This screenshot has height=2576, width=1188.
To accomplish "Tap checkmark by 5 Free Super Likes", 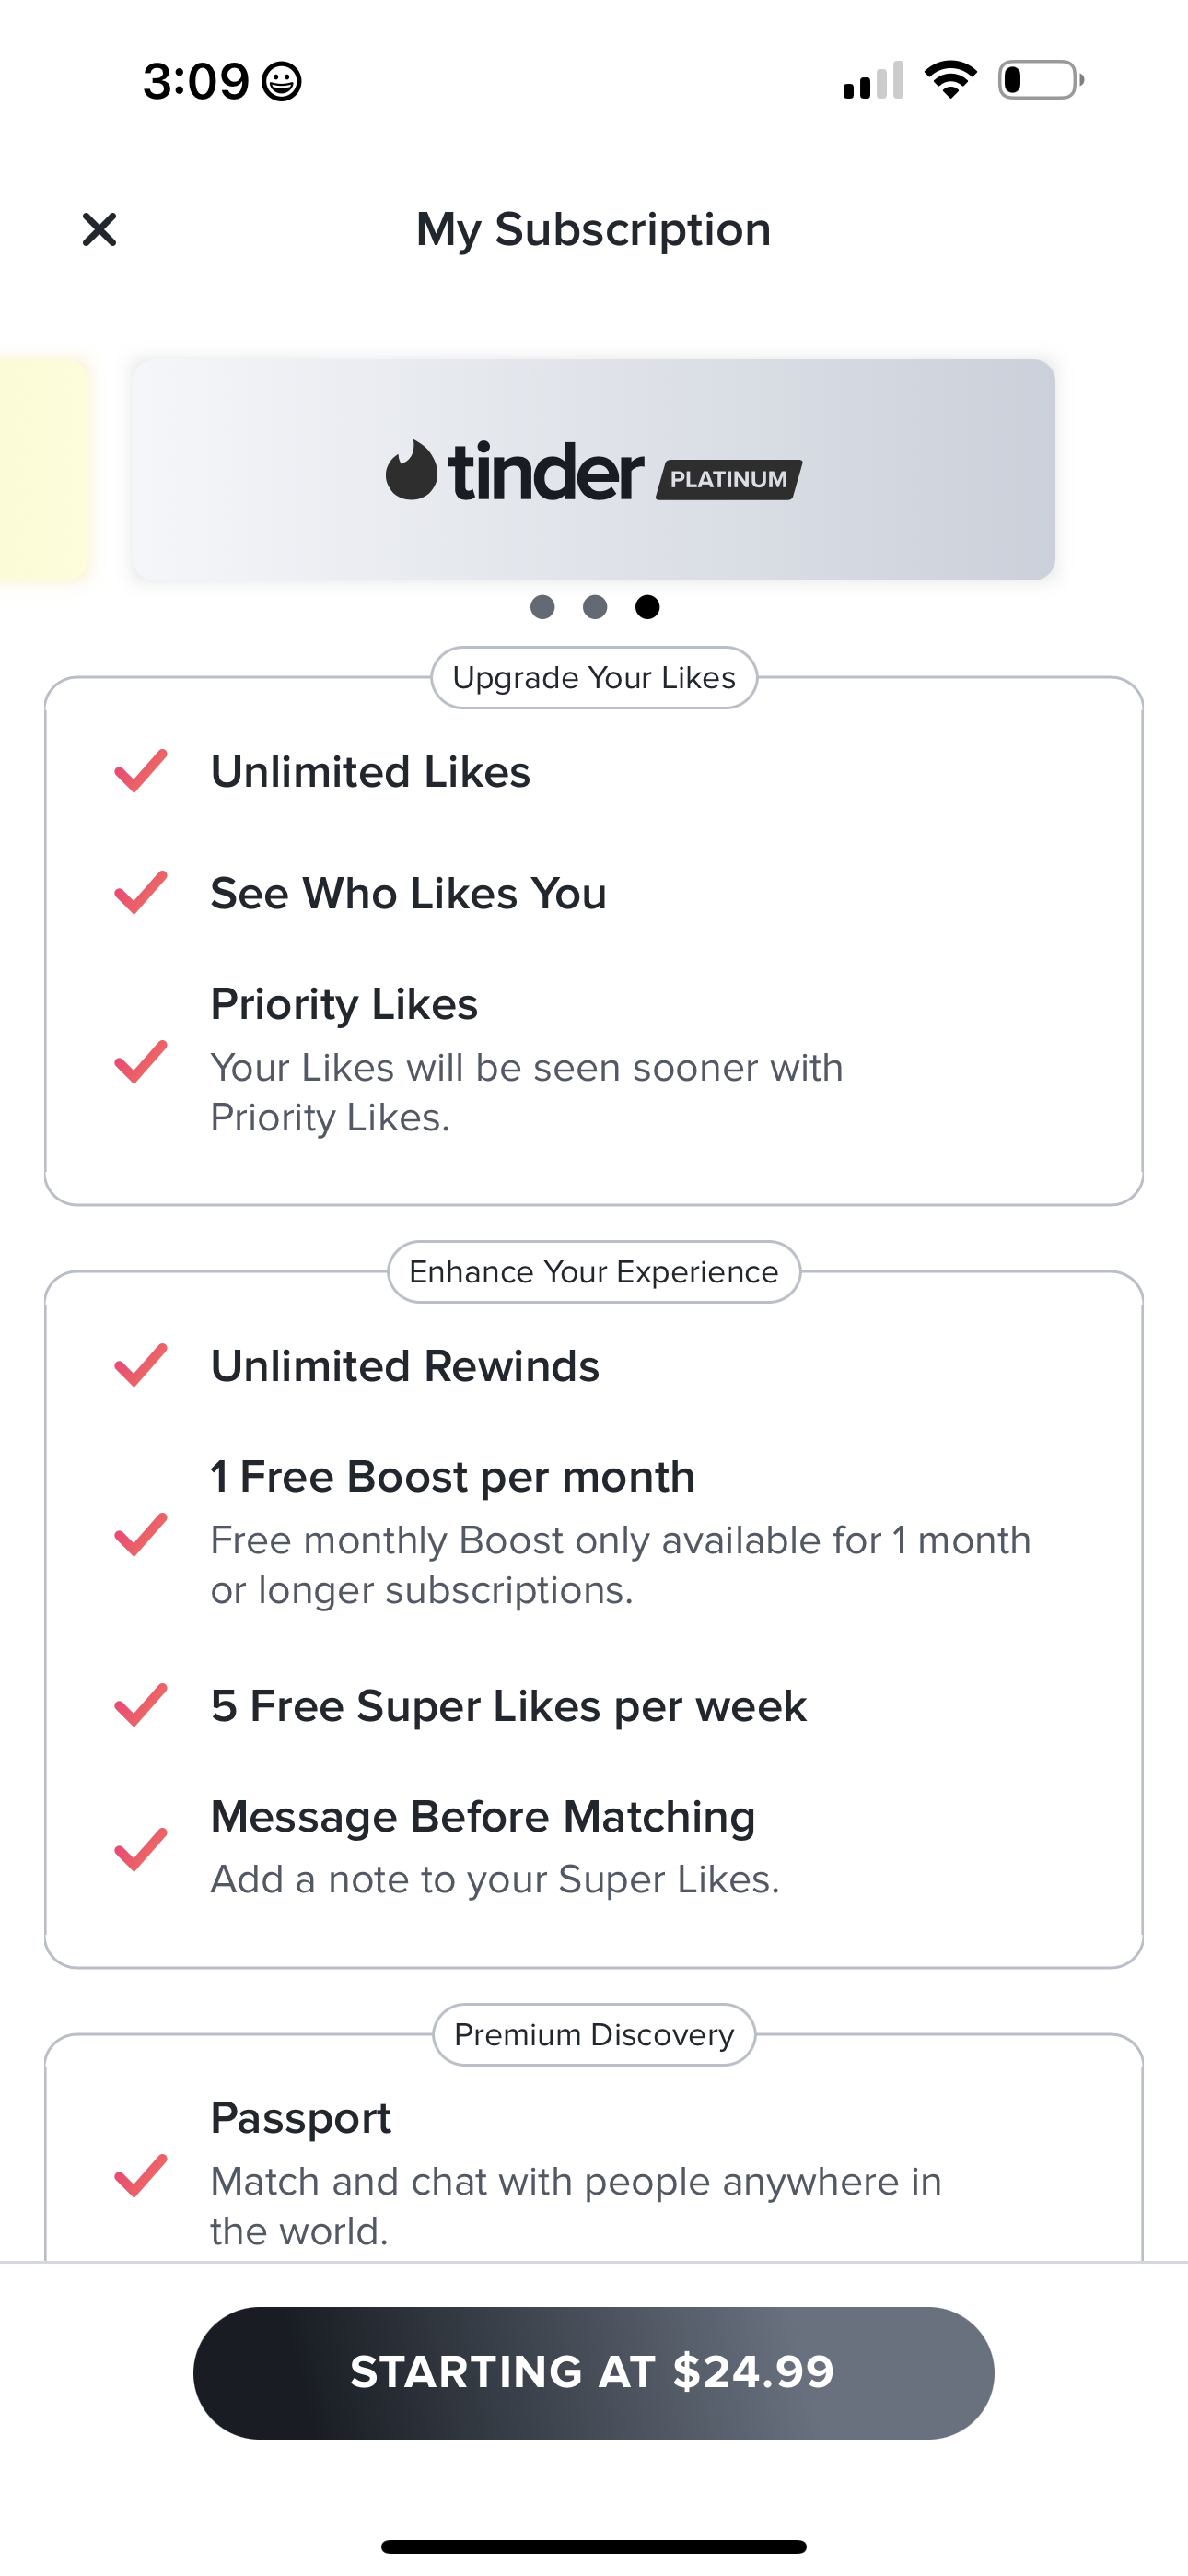I will point(141,1705).
